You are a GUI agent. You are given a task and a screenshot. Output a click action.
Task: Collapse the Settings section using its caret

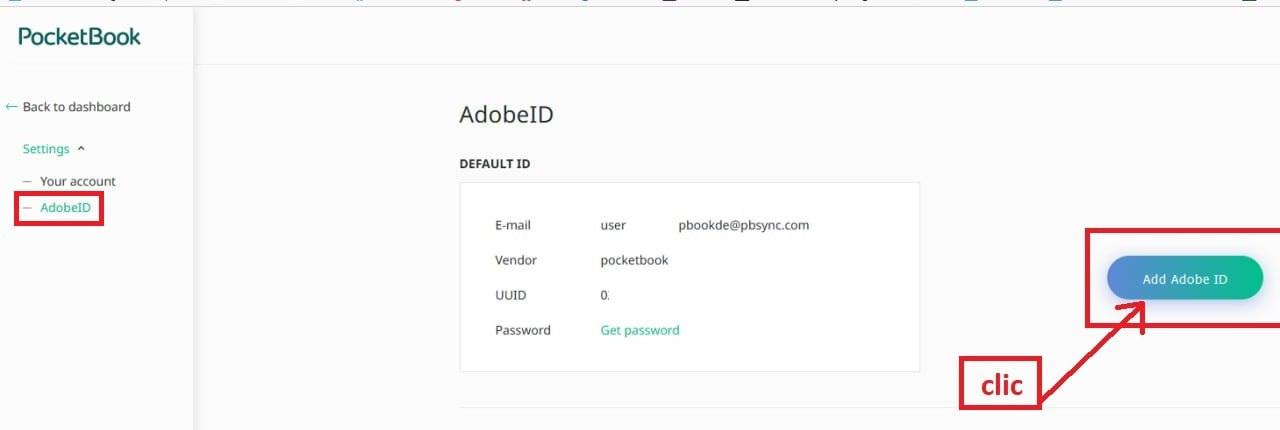(x=82, y=149)
